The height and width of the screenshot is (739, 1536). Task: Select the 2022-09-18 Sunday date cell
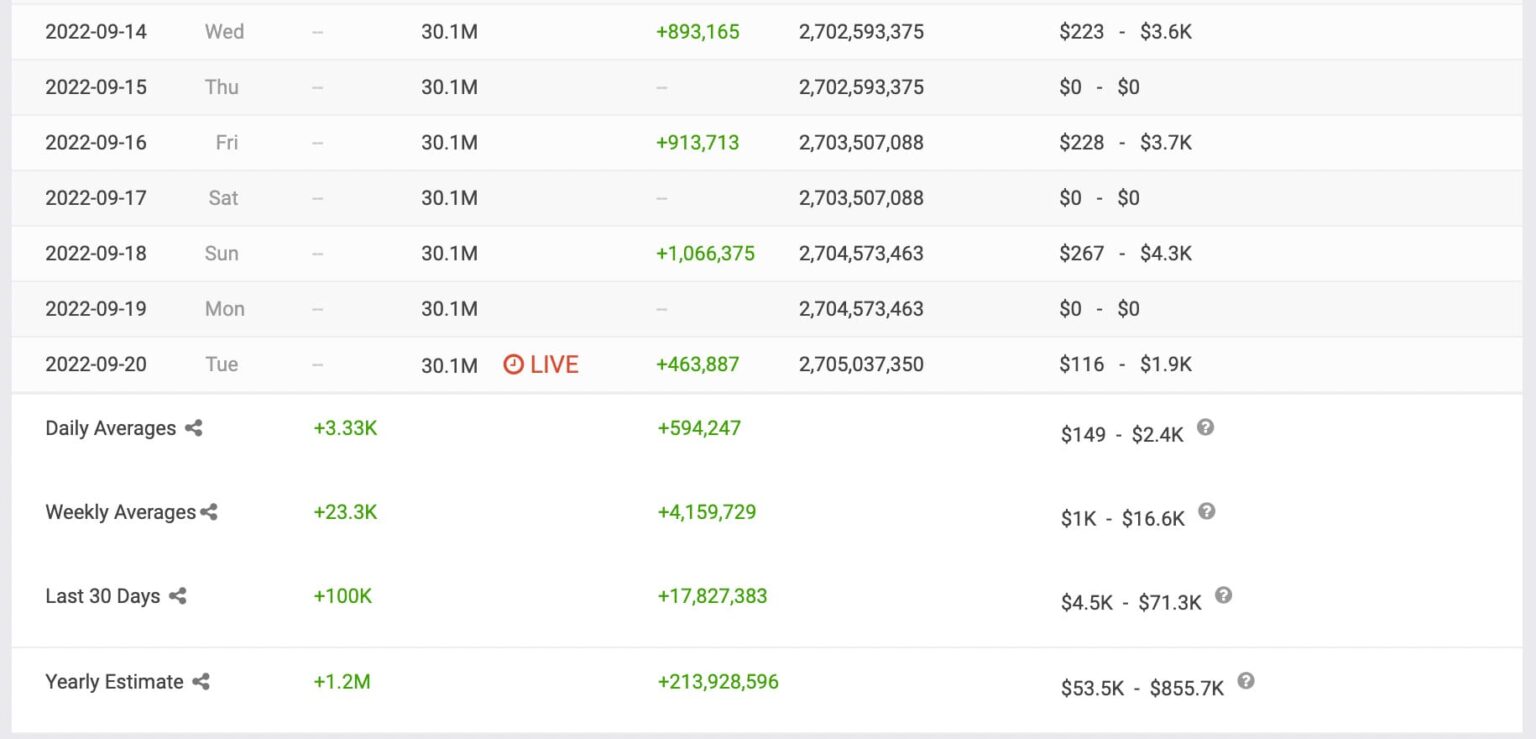pos(96,253)
